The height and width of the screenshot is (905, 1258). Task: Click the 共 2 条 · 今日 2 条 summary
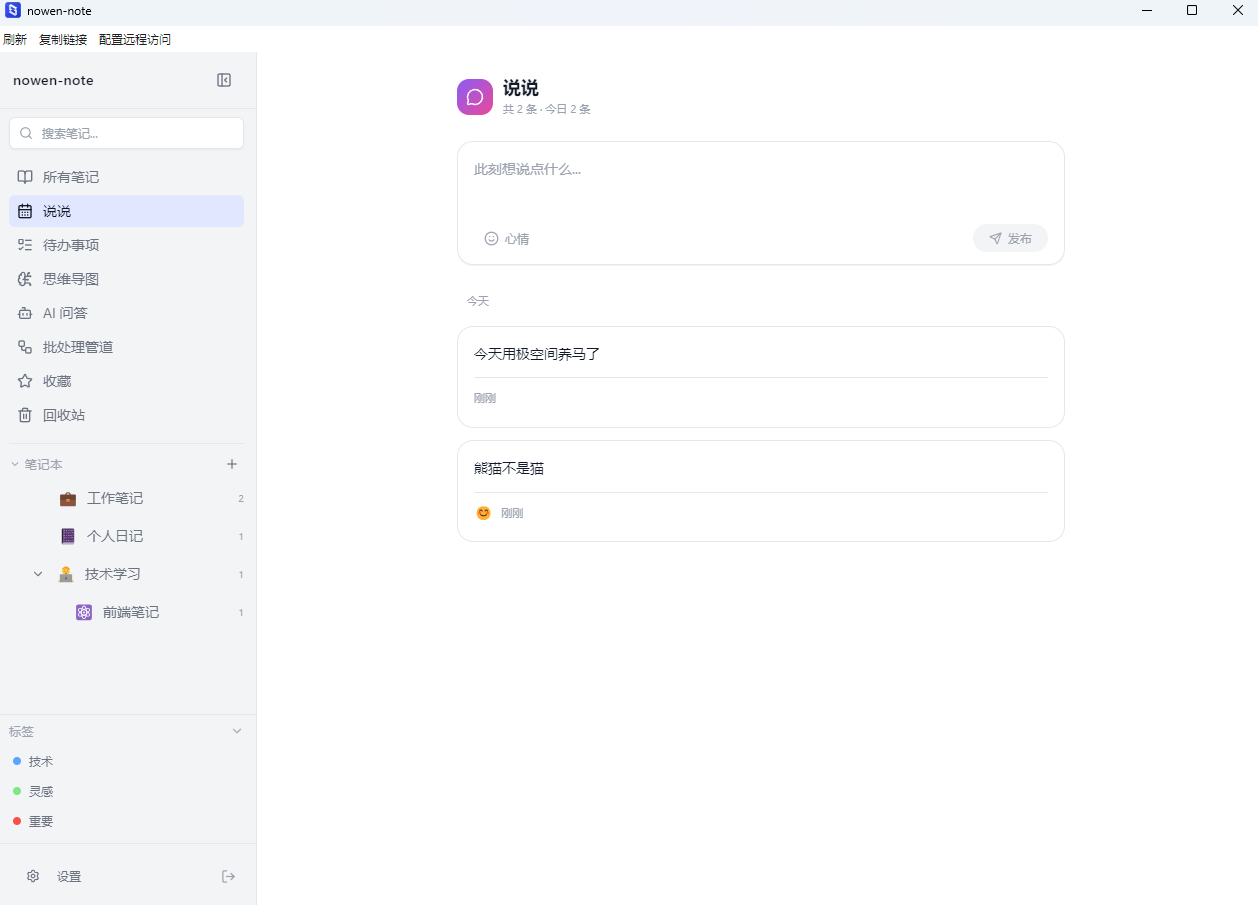tap(546, 109)
